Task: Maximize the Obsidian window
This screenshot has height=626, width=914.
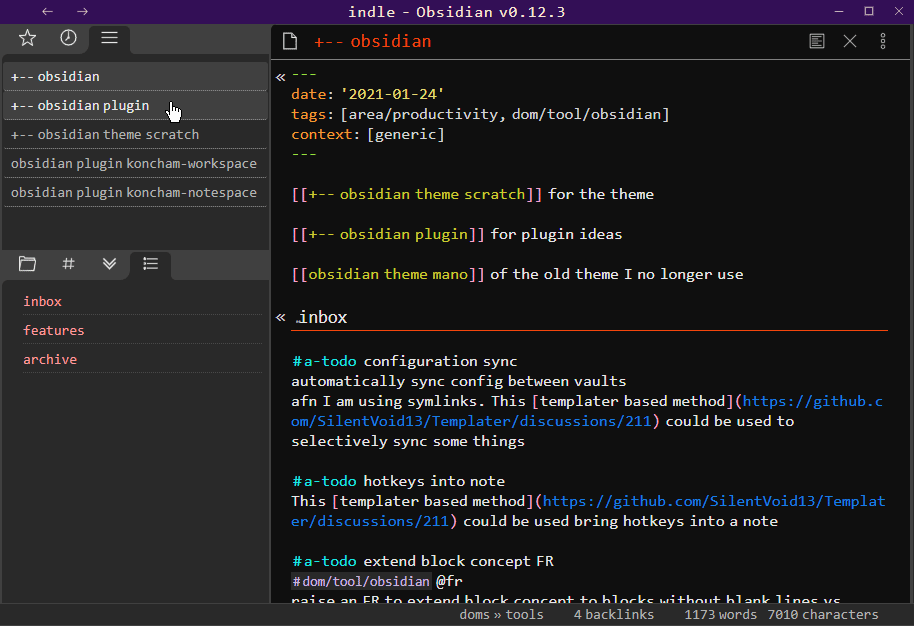Action: coord(869,12)
